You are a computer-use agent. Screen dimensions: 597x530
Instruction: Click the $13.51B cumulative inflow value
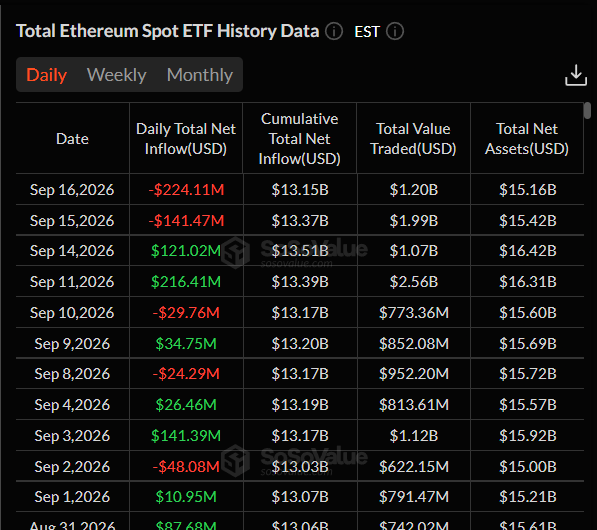coord(300,251)
